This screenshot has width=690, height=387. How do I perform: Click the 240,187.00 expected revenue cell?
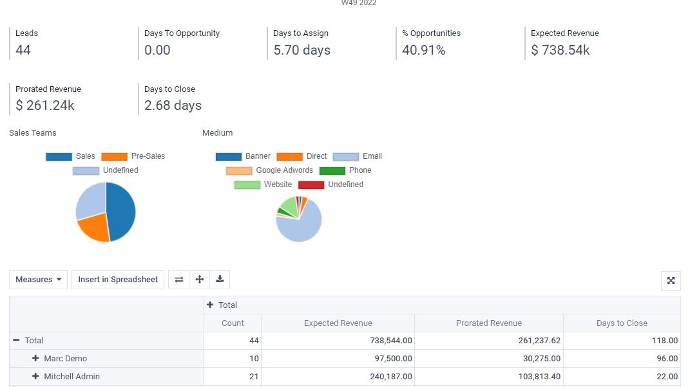pyautogui.click(x=338, y=376)
